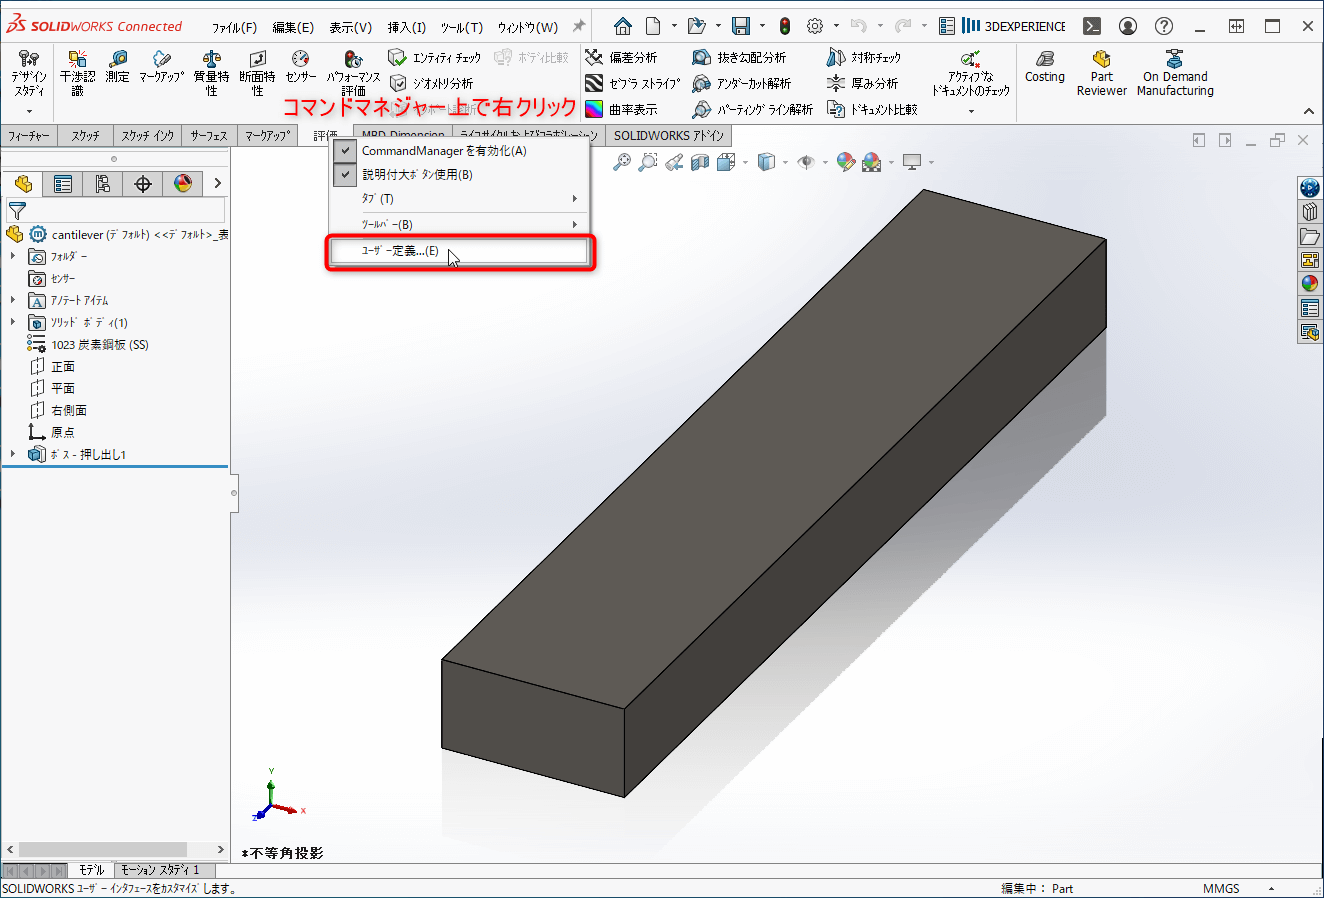The height and width of the screenshot is (898, 1324).
Task: Click the Part Reviewer button
Action: coord(1101,70)
